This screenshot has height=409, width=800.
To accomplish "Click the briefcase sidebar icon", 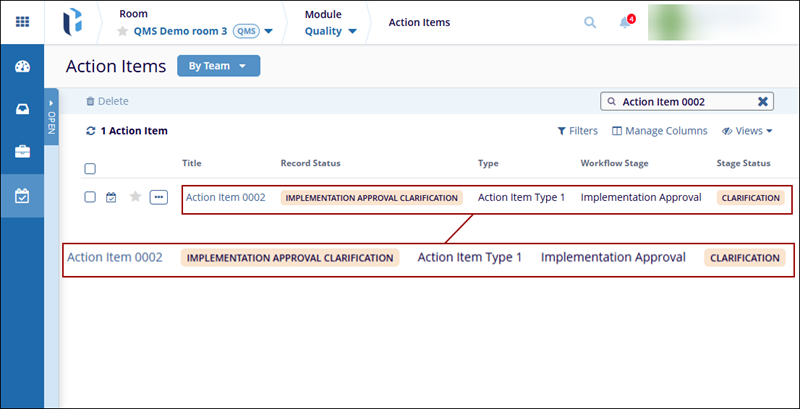I will pyautogui.click(x=21, y=152).
